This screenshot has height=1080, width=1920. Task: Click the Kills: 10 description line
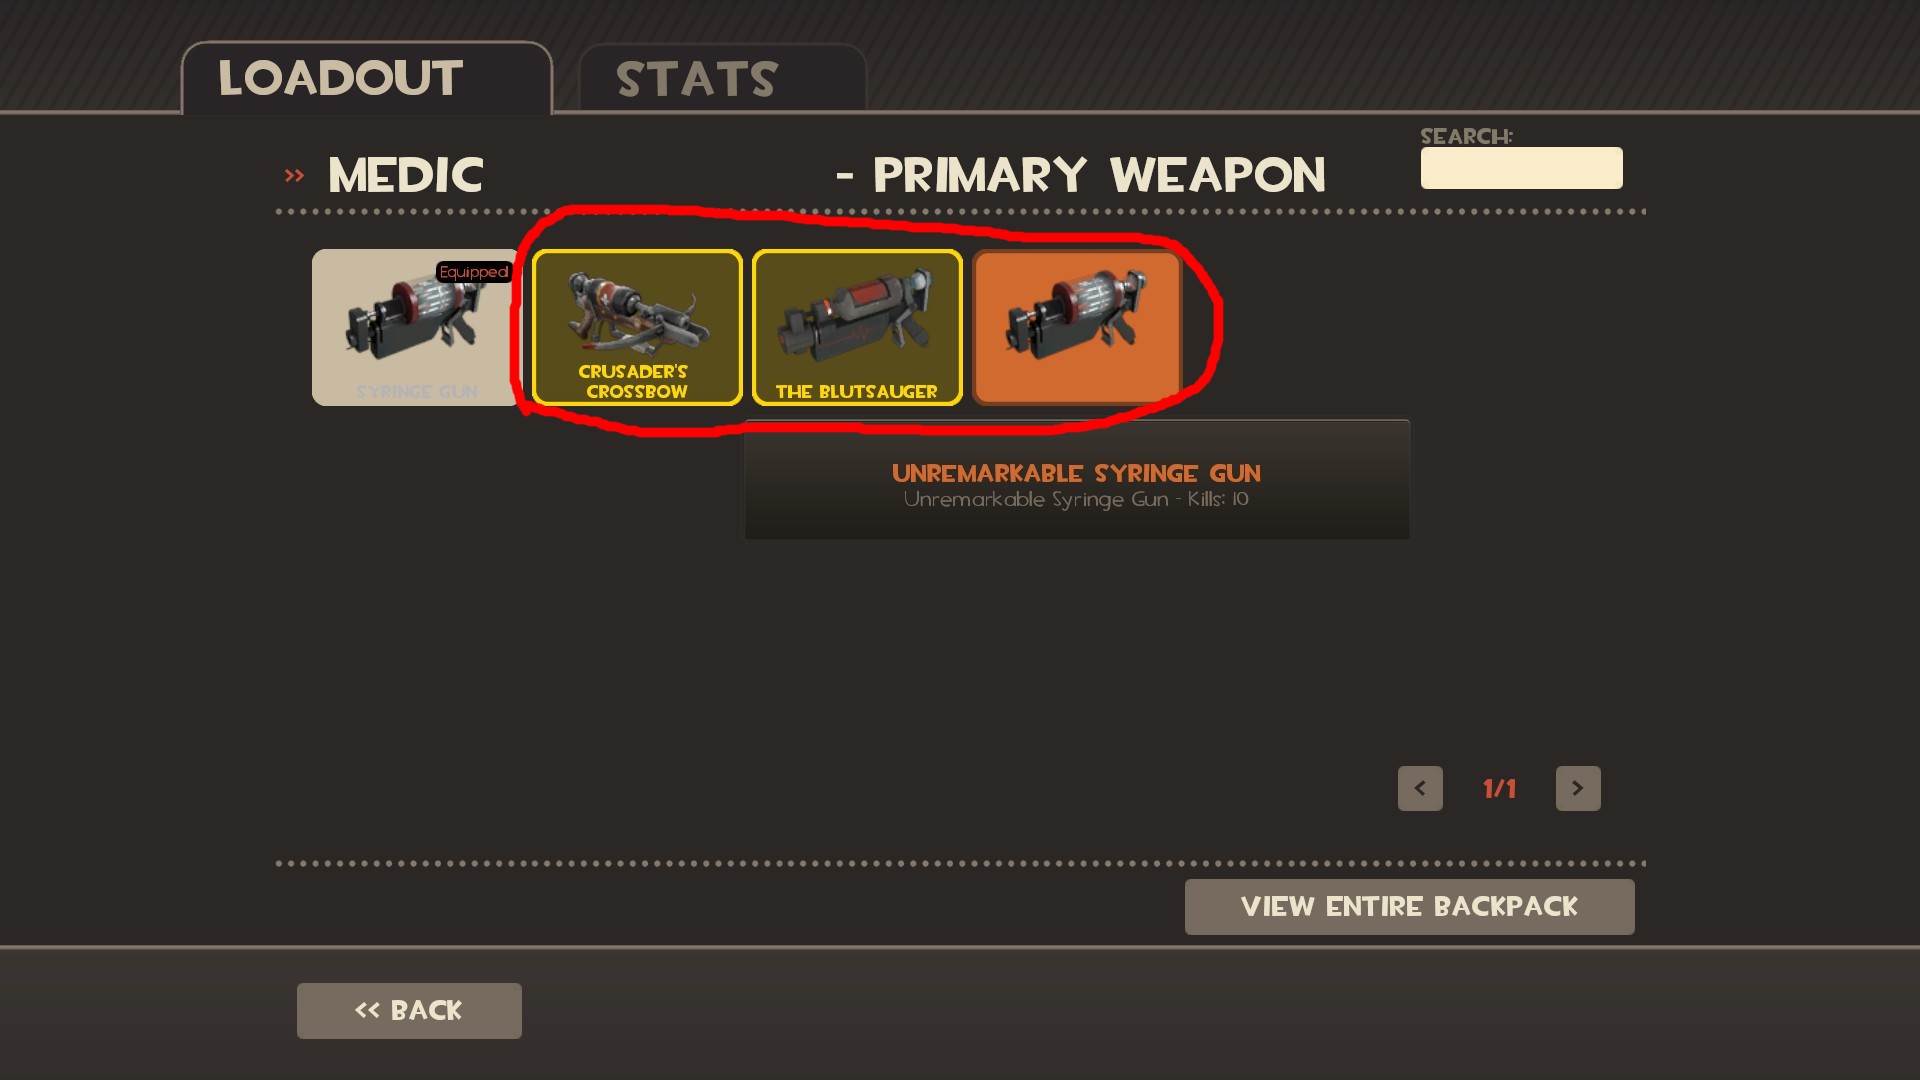pyautogui.click(x=1076, y=499)
